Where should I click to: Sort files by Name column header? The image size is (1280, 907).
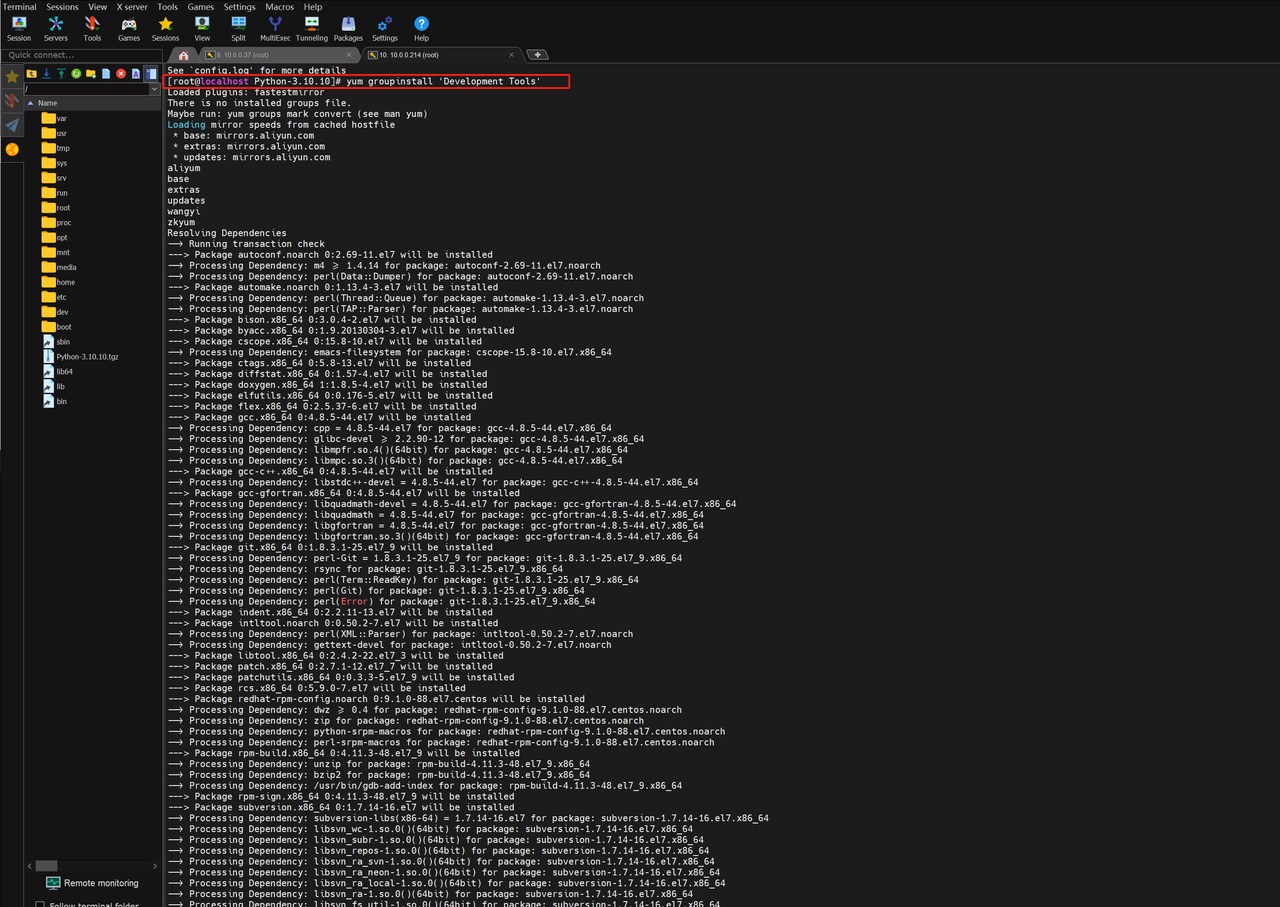48,103
